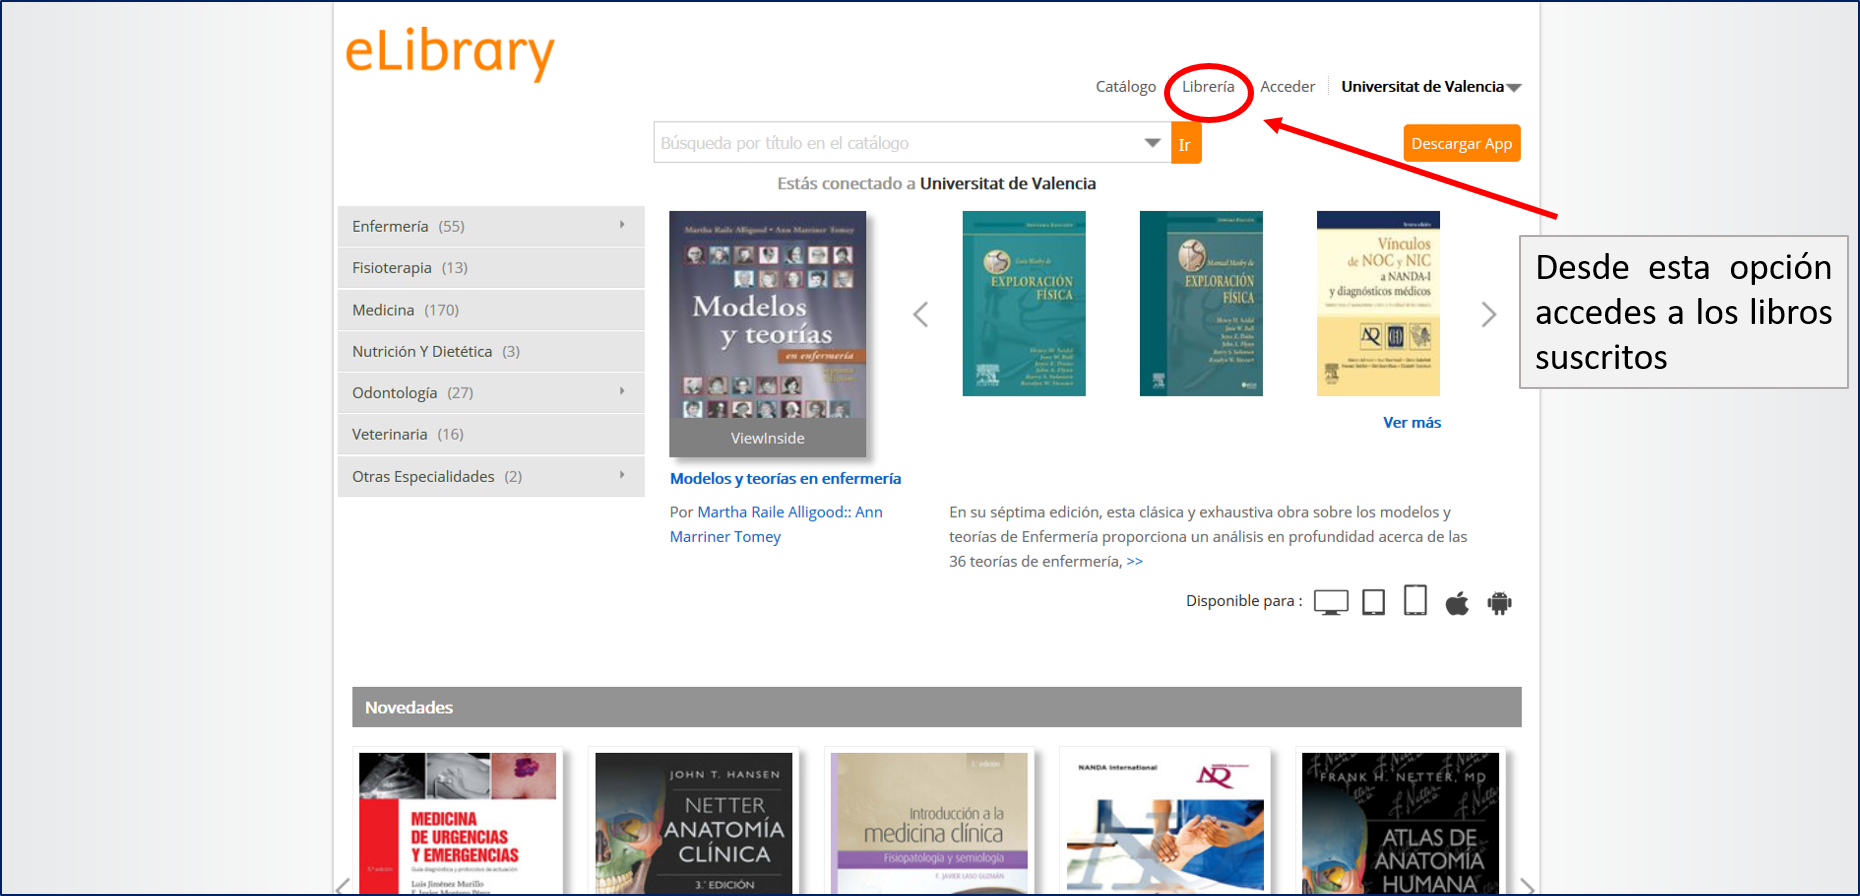
Task: Open the search field dropdown arrow
Action: (1152, 143)
